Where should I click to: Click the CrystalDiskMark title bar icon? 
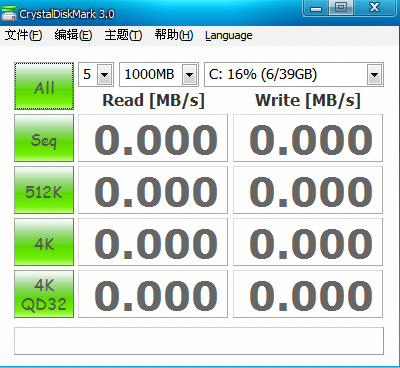tap(8, 13)
